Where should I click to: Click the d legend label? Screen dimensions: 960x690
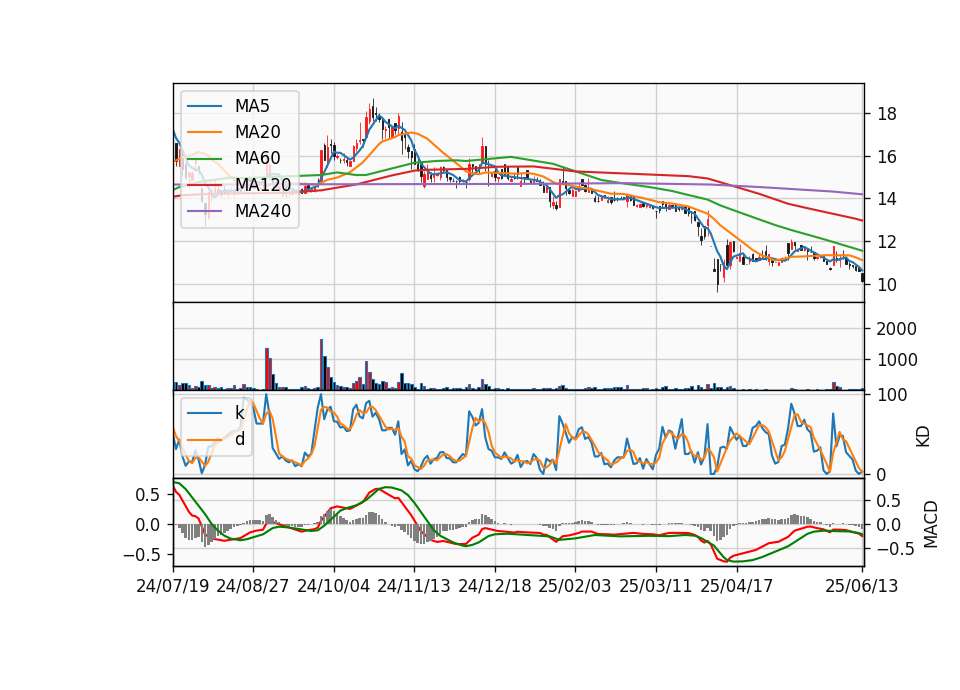[240, 439]
